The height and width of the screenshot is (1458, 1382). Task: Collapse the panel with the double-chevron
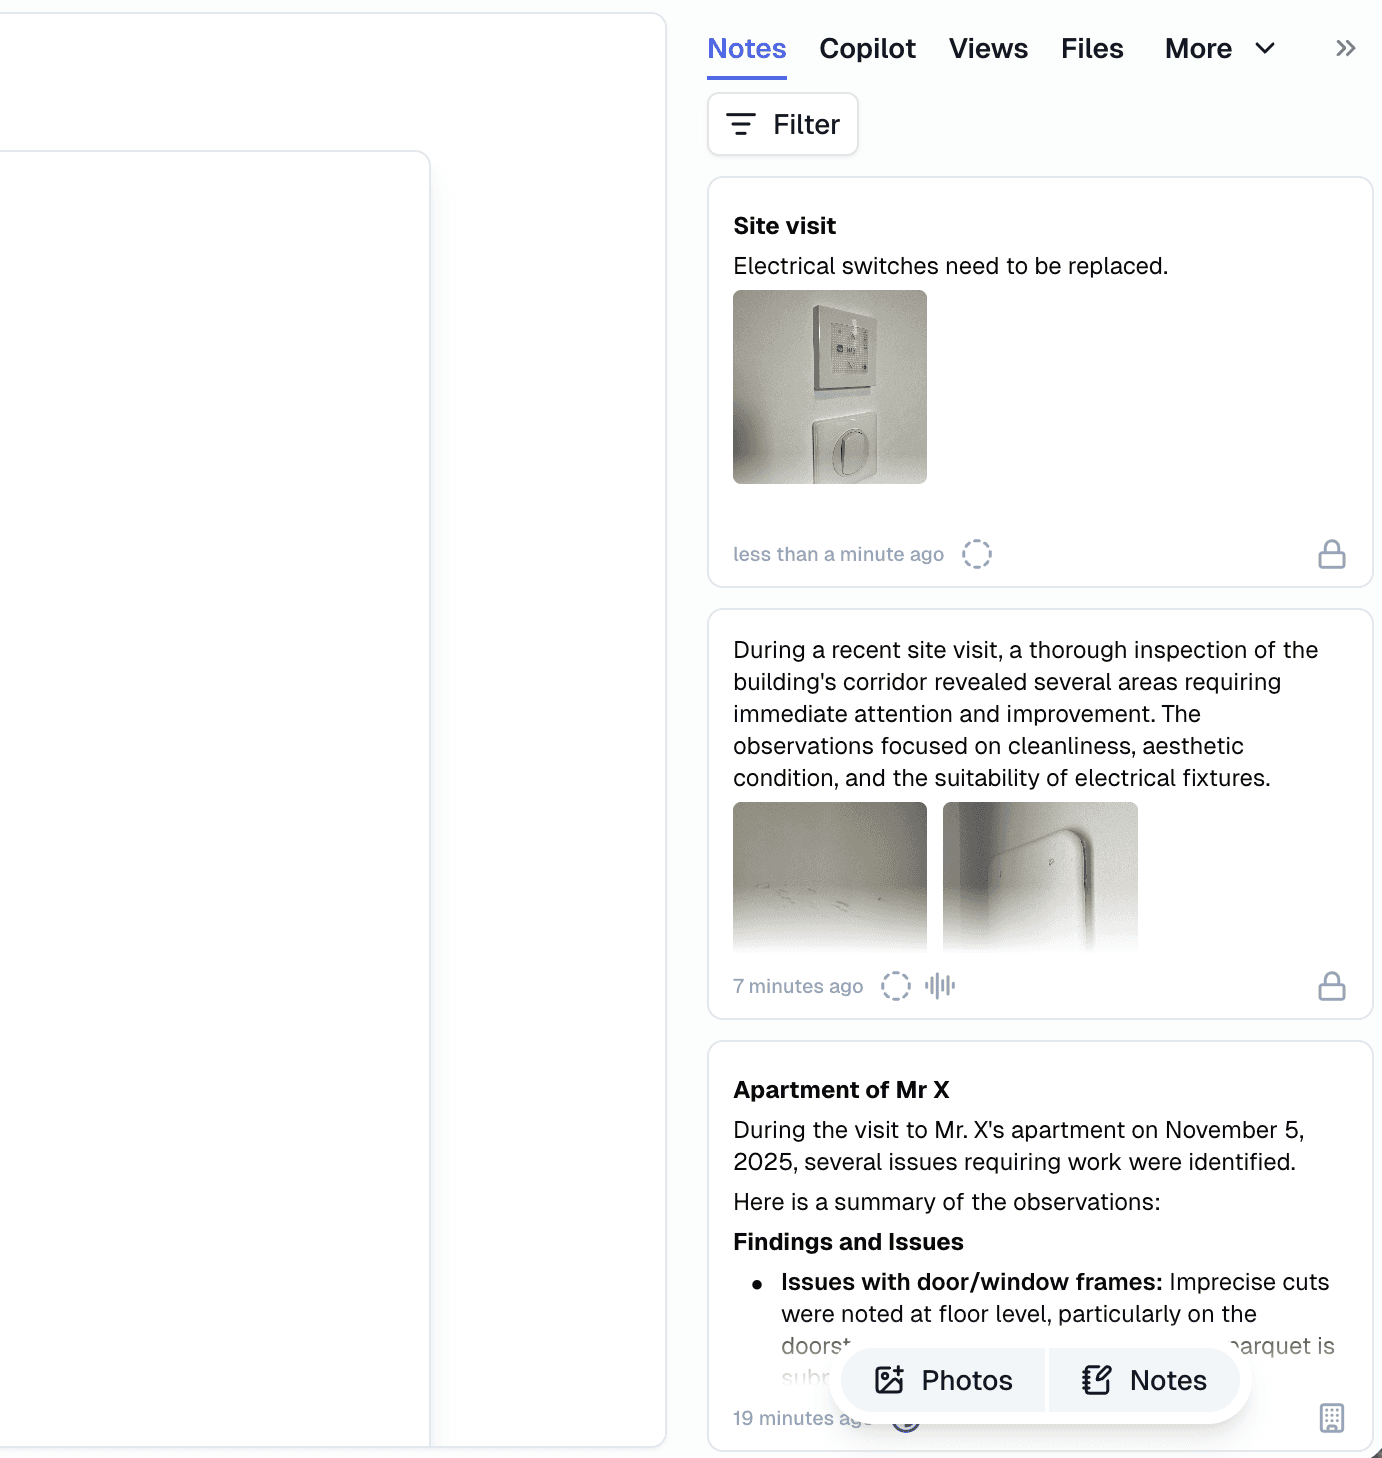(x=1345, y=47)
